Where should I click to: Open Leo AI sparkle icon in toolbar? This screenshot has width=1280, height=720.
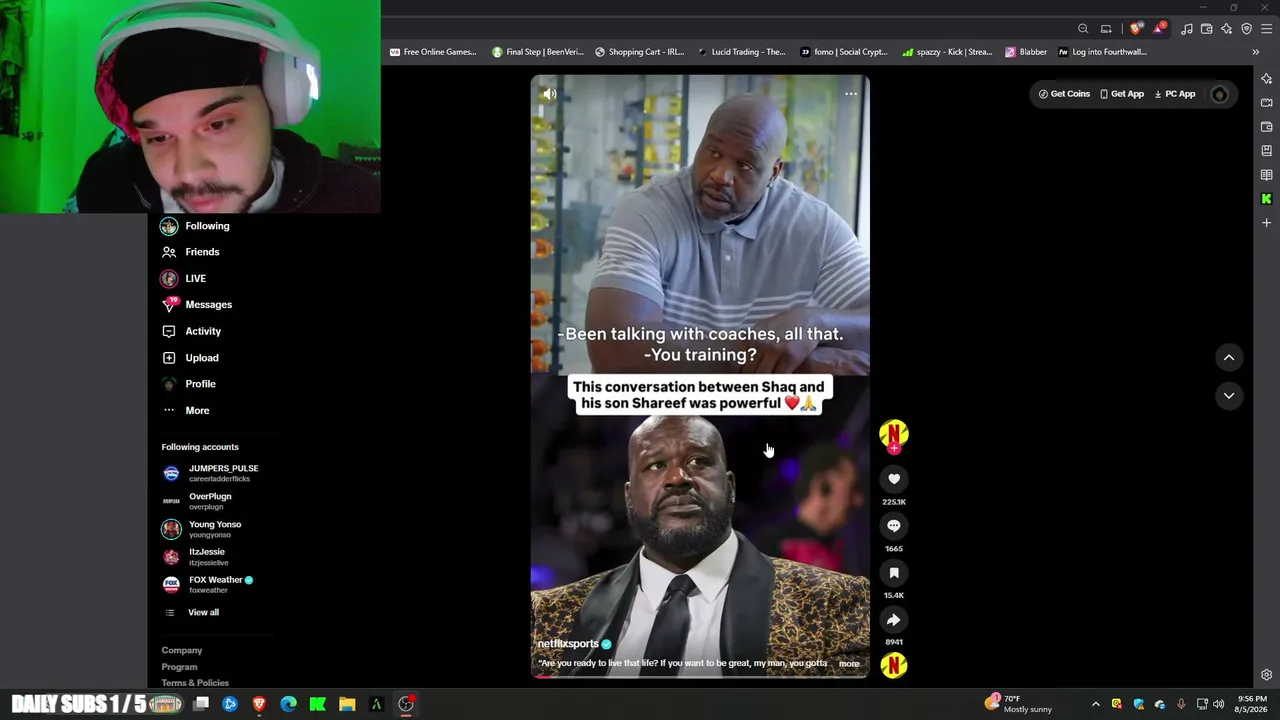[1227, 29]
